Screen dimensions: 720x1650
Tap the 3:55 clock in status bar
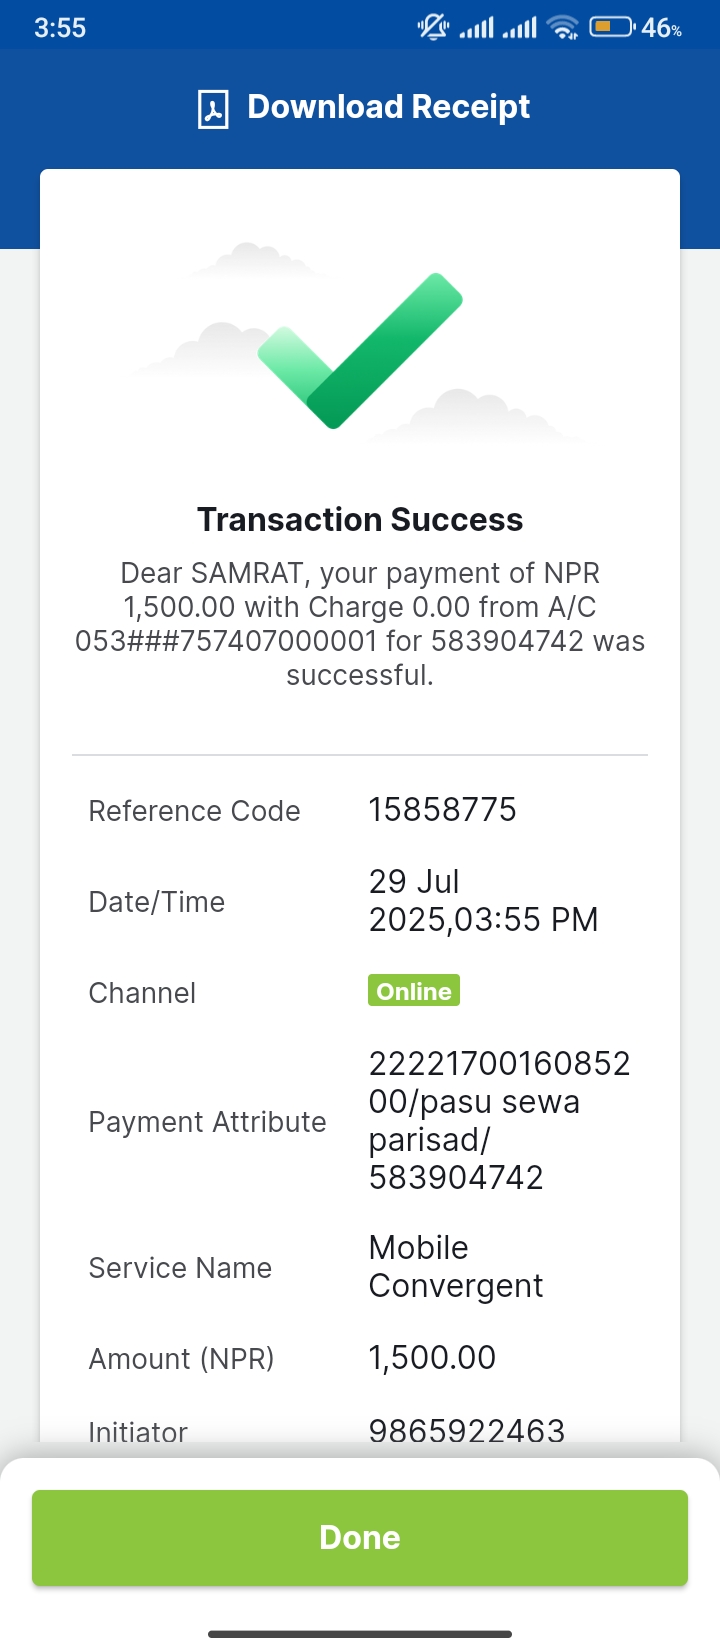60,28
